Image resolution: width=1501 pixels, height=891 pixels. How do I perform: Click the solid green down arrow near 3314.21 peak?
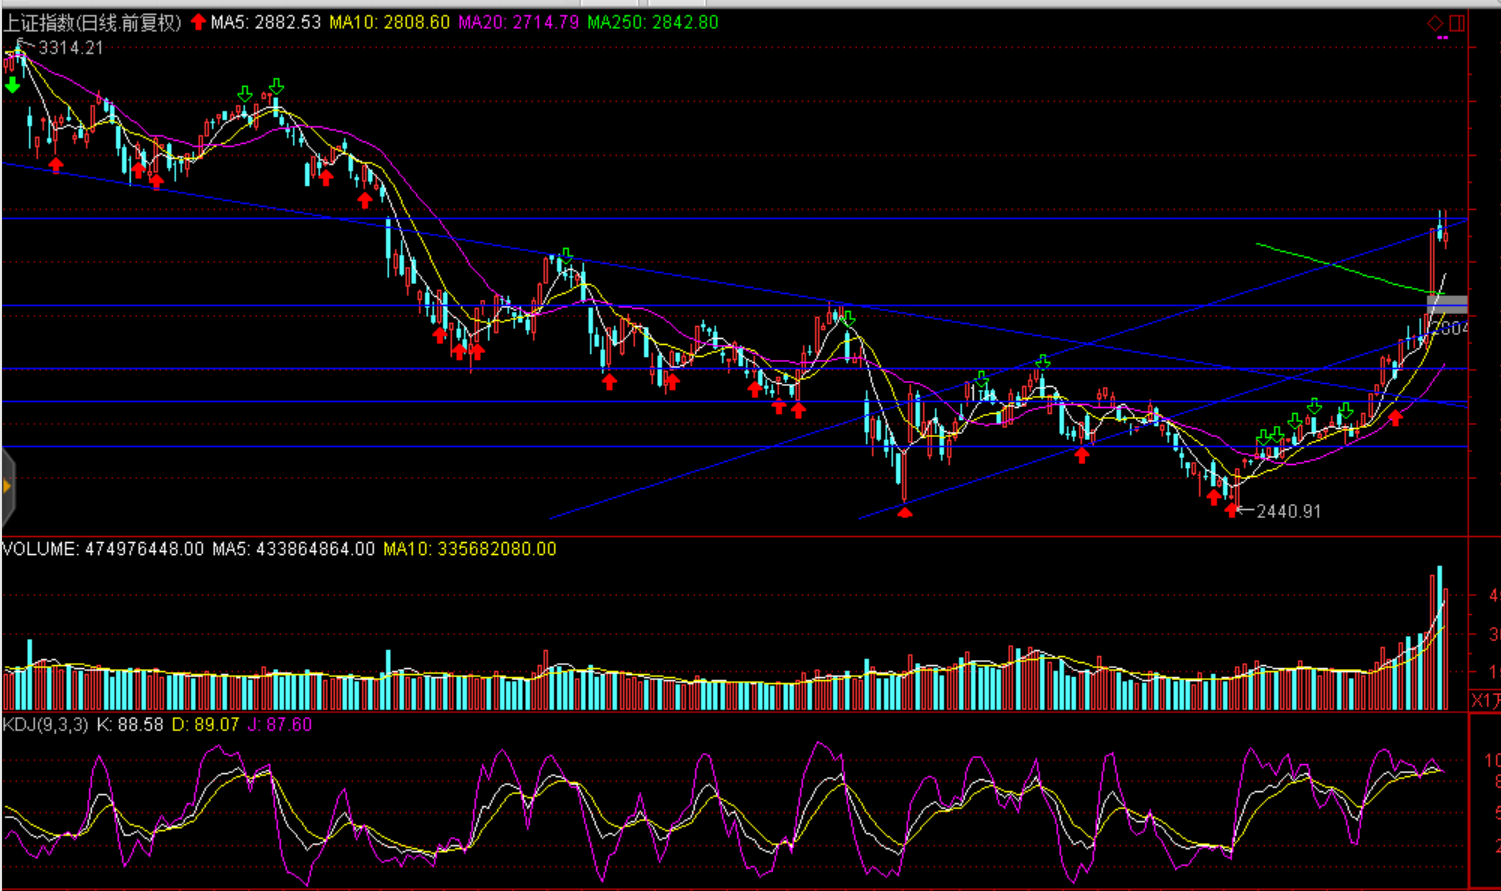(12, 87)
